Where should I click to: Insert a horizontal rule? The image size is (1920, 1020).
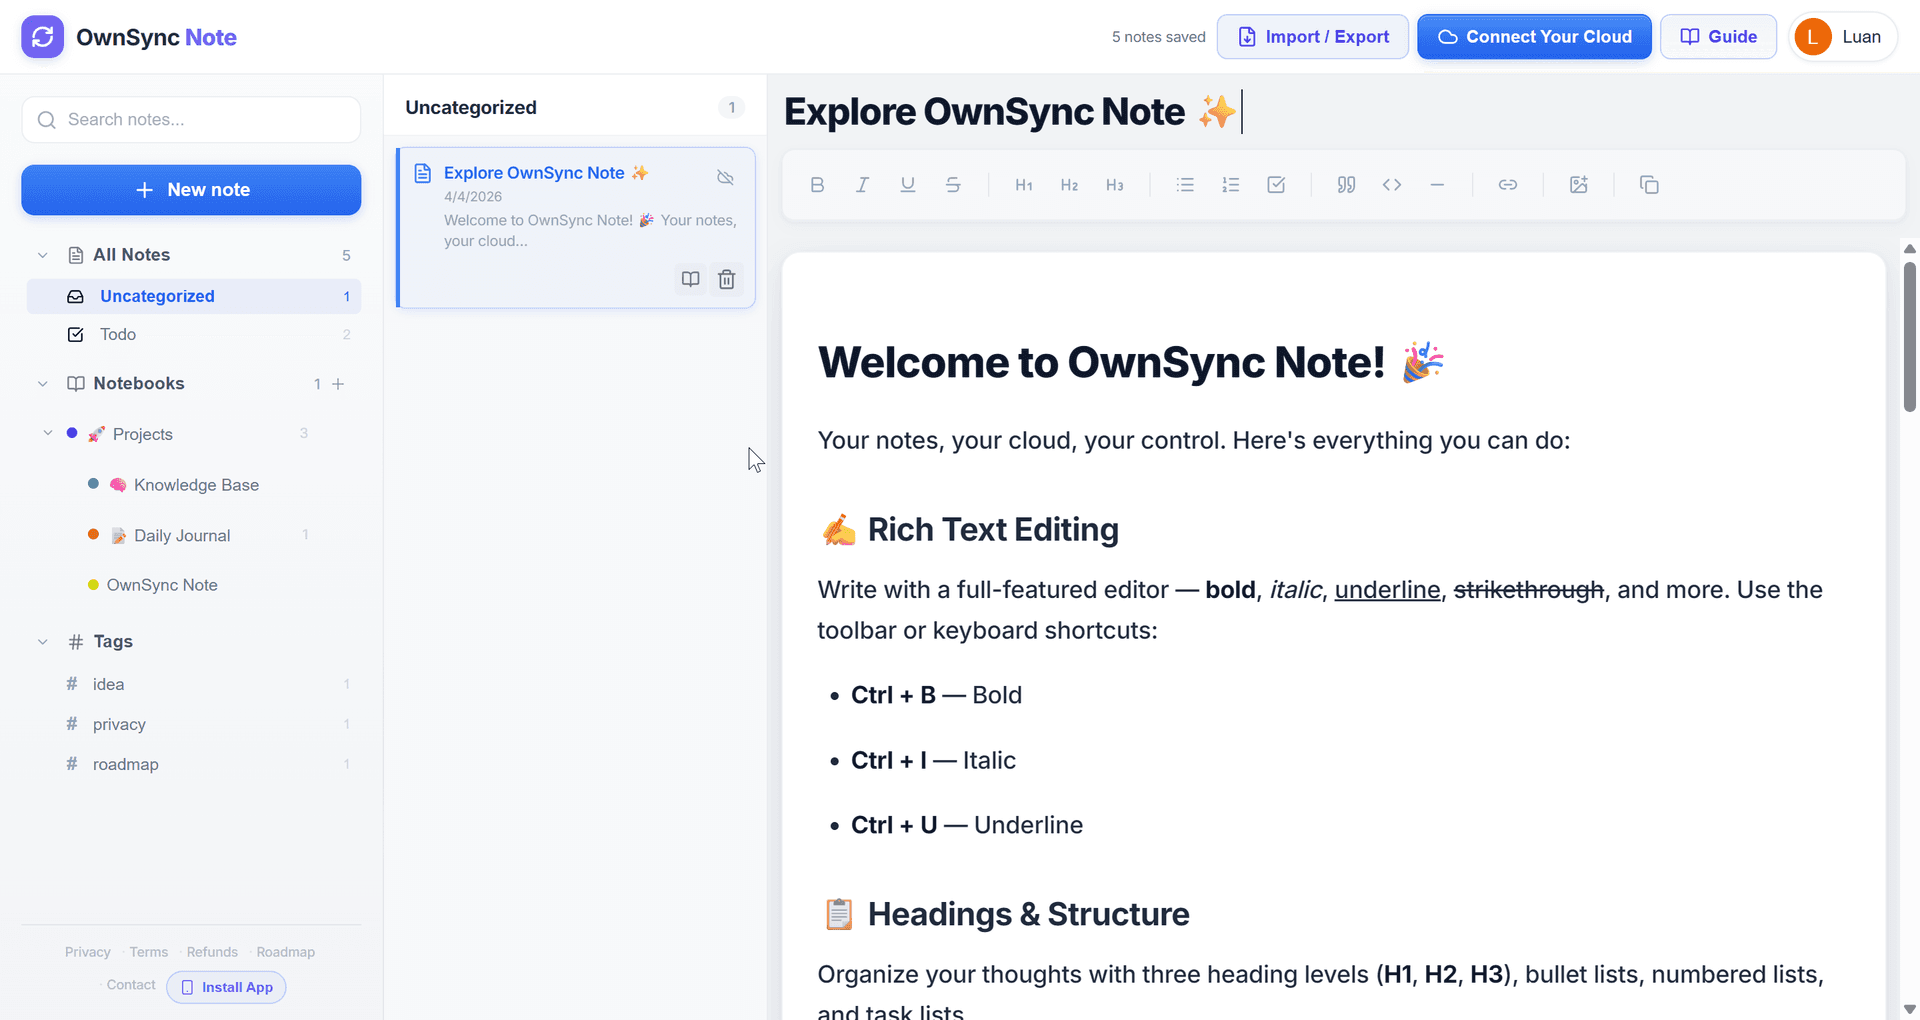click(1437, 185)
